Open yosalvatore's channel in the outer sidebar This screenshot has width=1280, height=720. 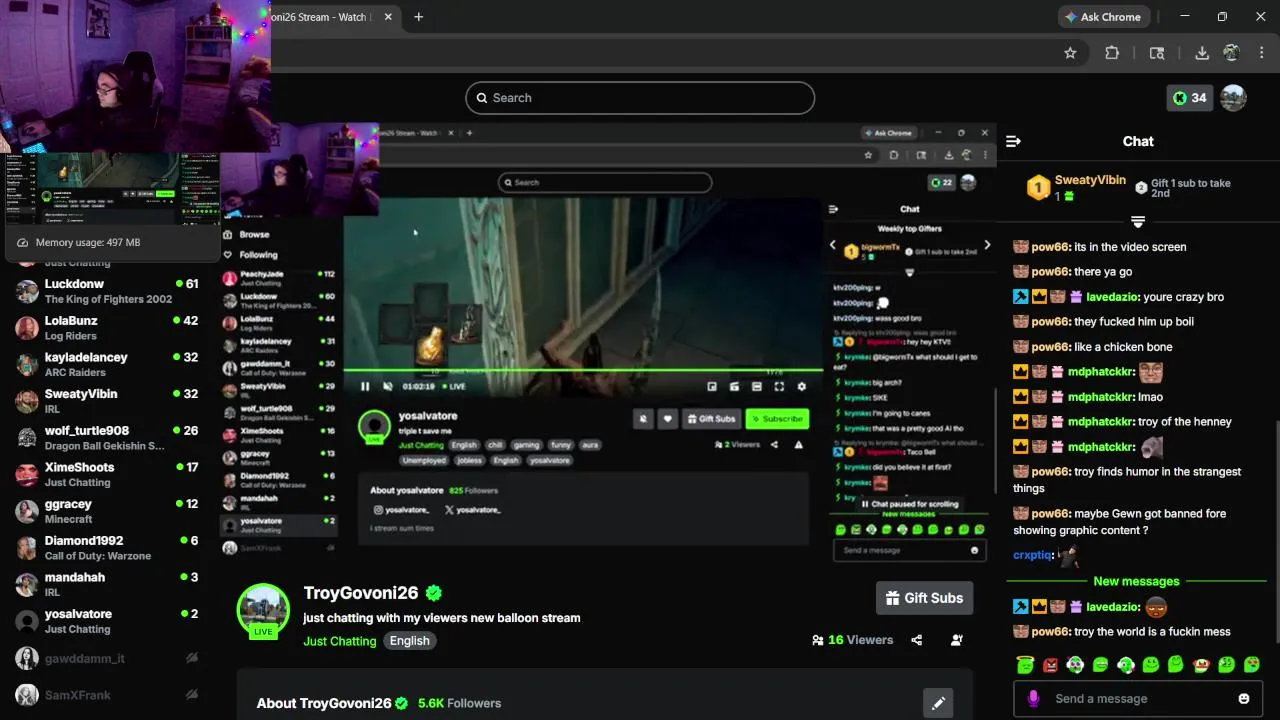click(x=108, y=621)
